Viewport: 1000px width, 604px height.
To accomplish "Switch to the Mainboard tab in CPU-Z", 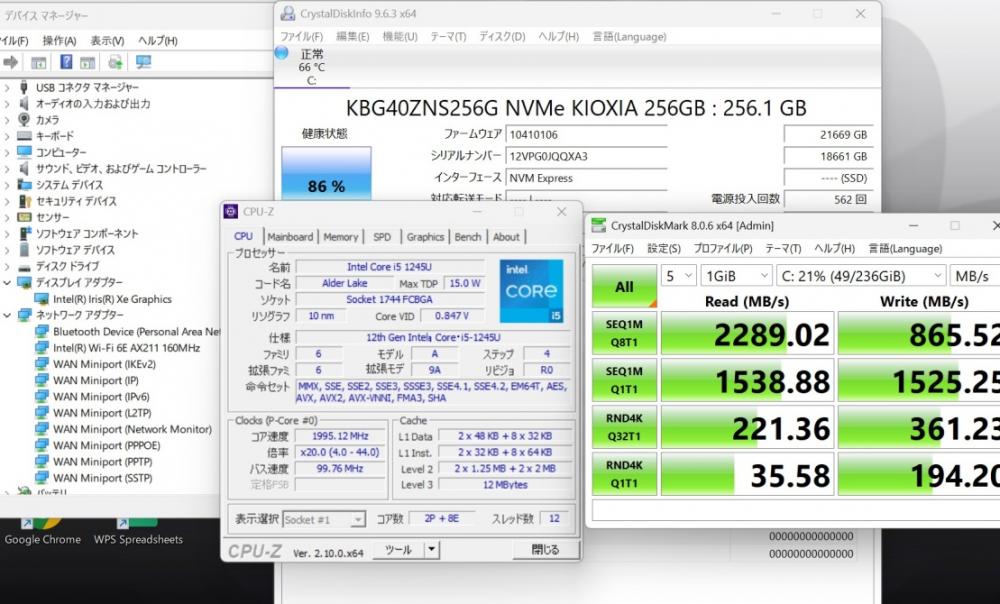I will pos(290,237).
